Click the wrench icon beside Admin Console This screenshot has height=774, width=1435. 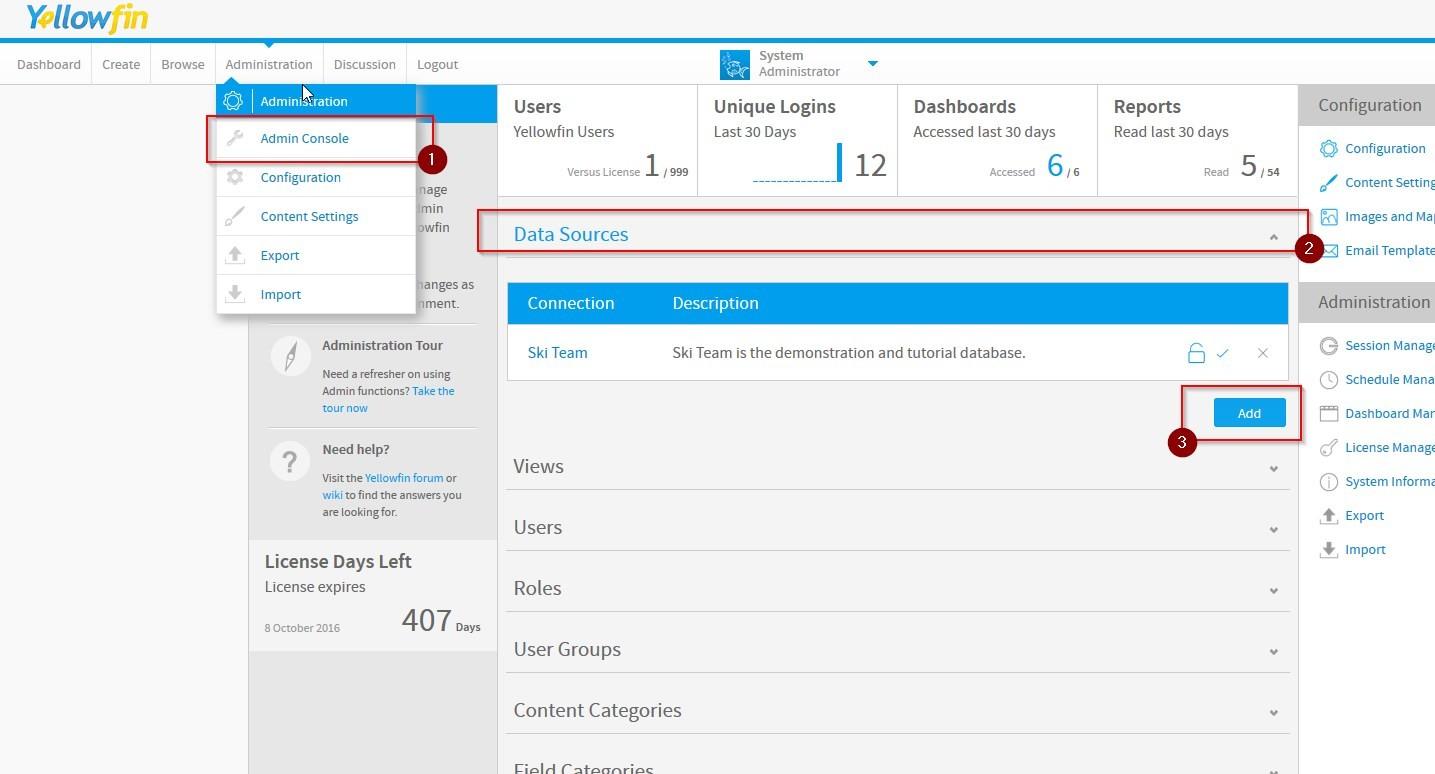235,138
